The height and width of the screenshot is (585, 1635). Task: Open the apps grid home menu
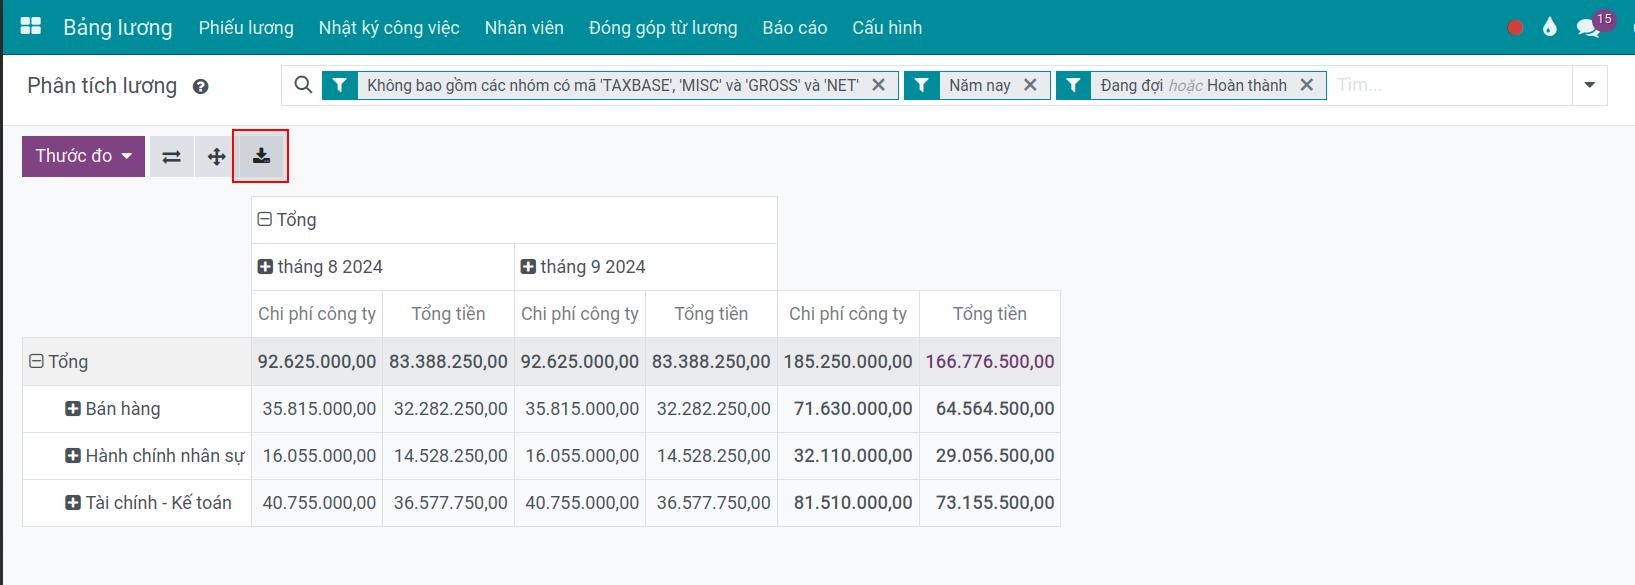31,27
